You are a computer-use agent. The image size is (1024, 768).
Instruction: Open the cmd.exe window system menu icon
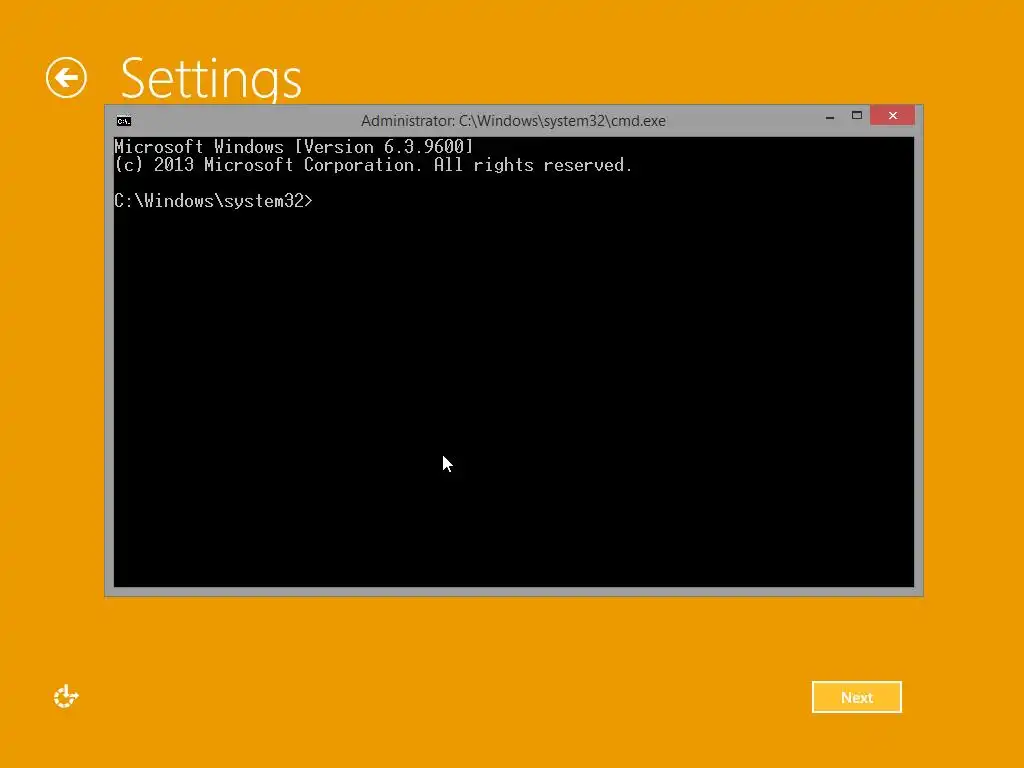pyautogui.click(x=123, y=121)
